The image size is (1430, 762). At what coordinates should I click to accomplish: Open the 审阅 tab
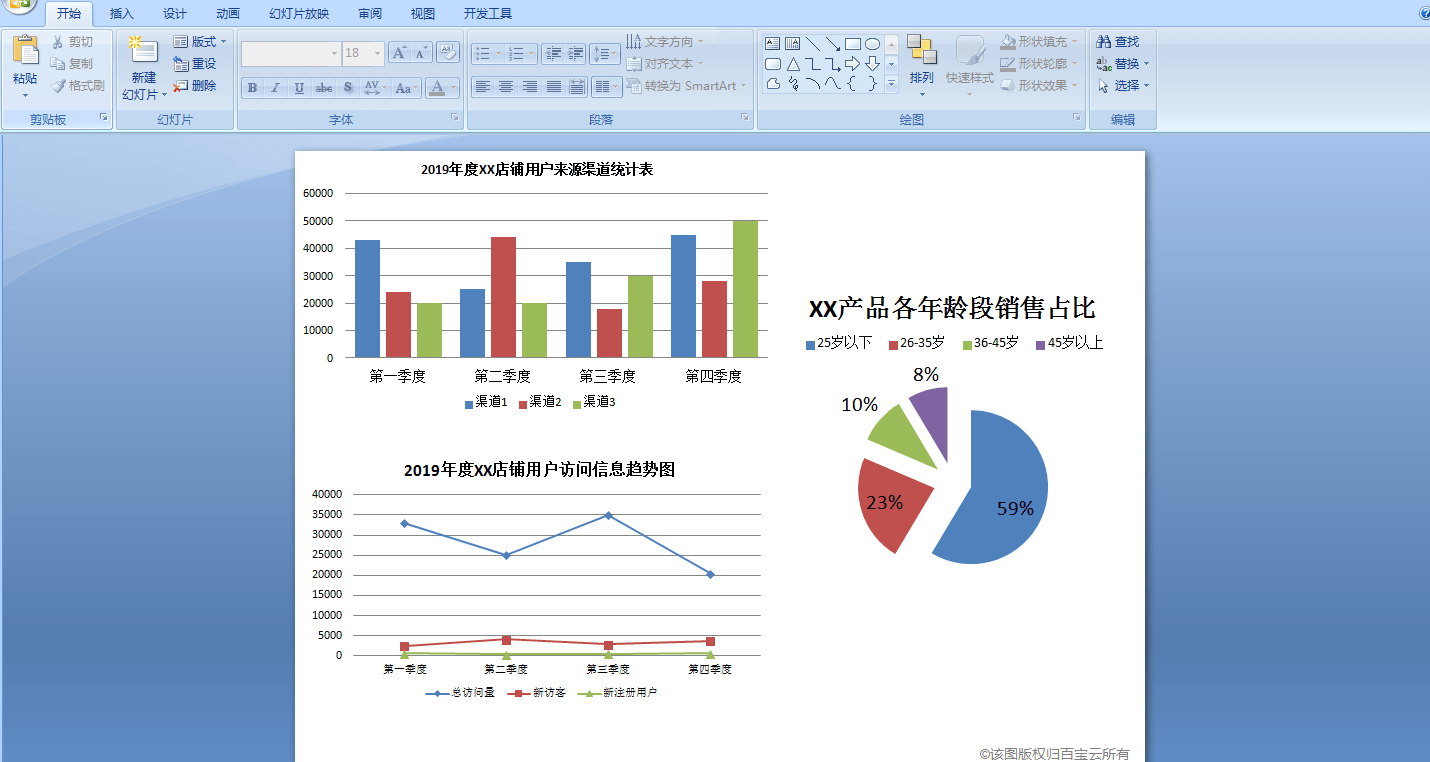coord(370,14)
